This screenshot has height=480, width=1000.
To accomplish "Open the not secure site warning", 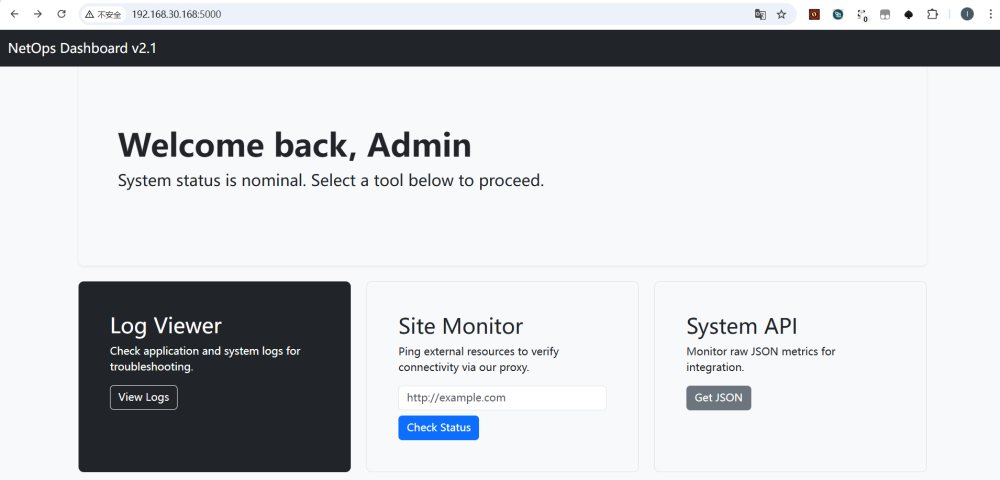I will (x=103, y=15).
